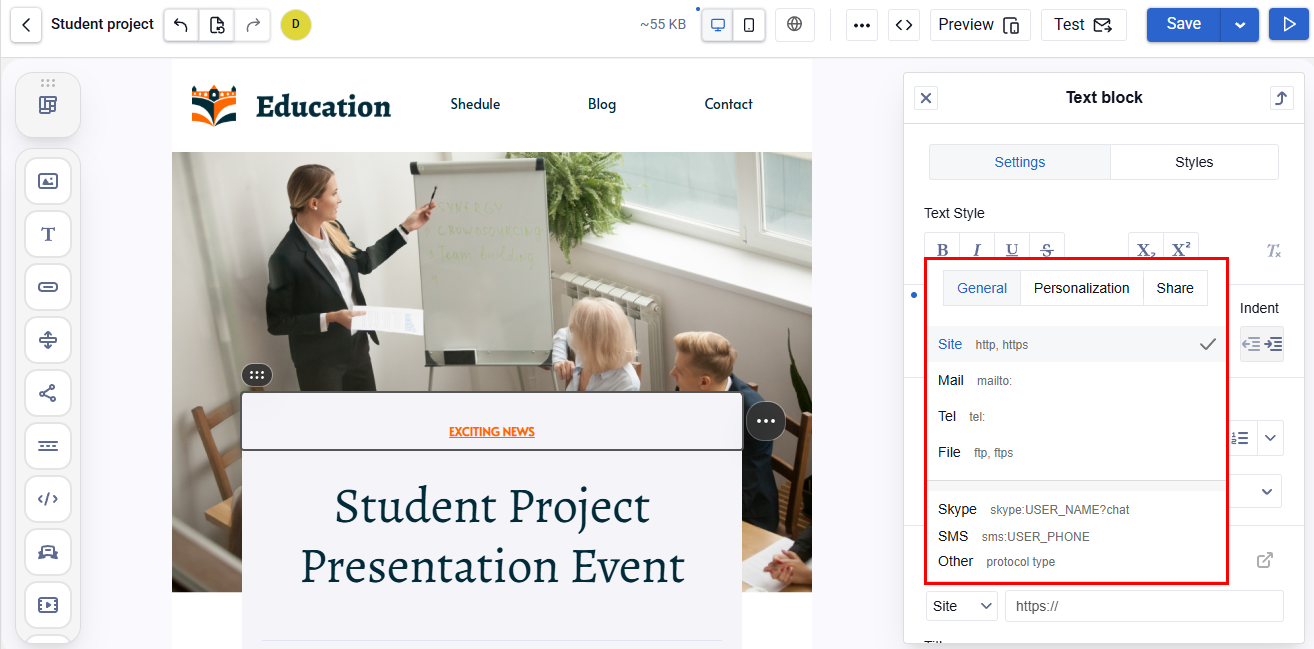Choose the SMS link option
The image size is (1314, 649).
pos(1076,536)
